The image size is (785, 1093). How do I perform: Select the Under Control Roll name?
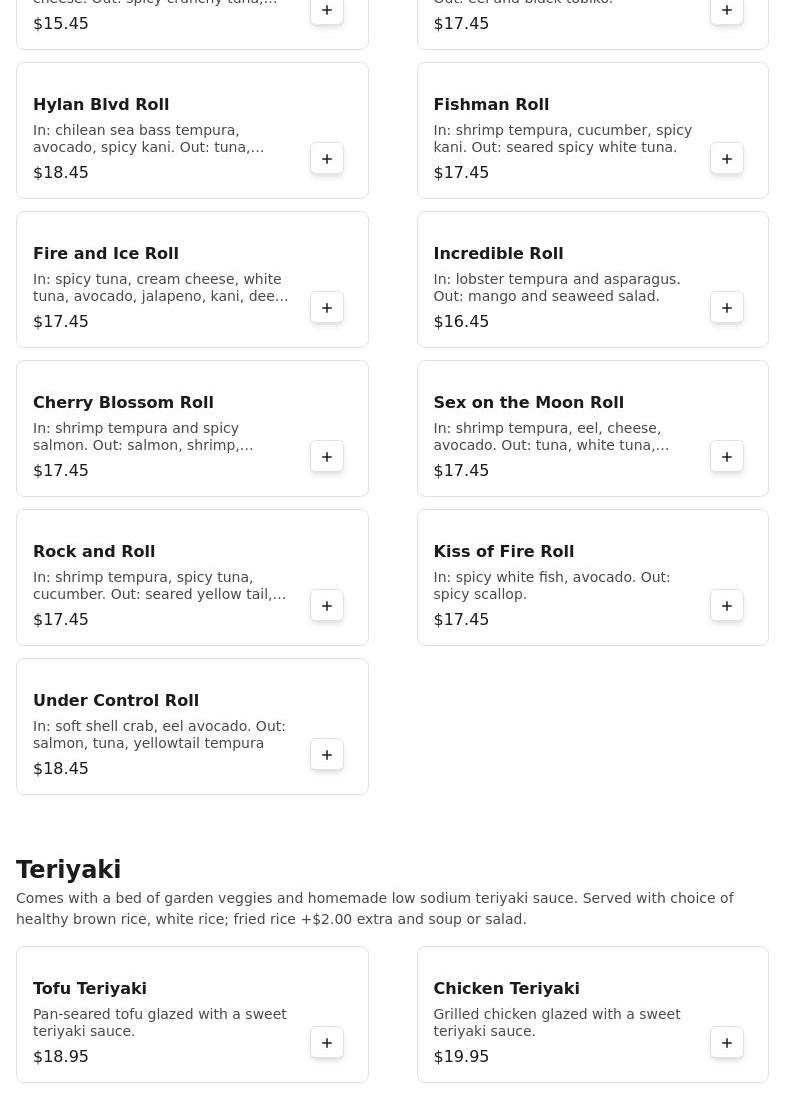pos(116,701)
